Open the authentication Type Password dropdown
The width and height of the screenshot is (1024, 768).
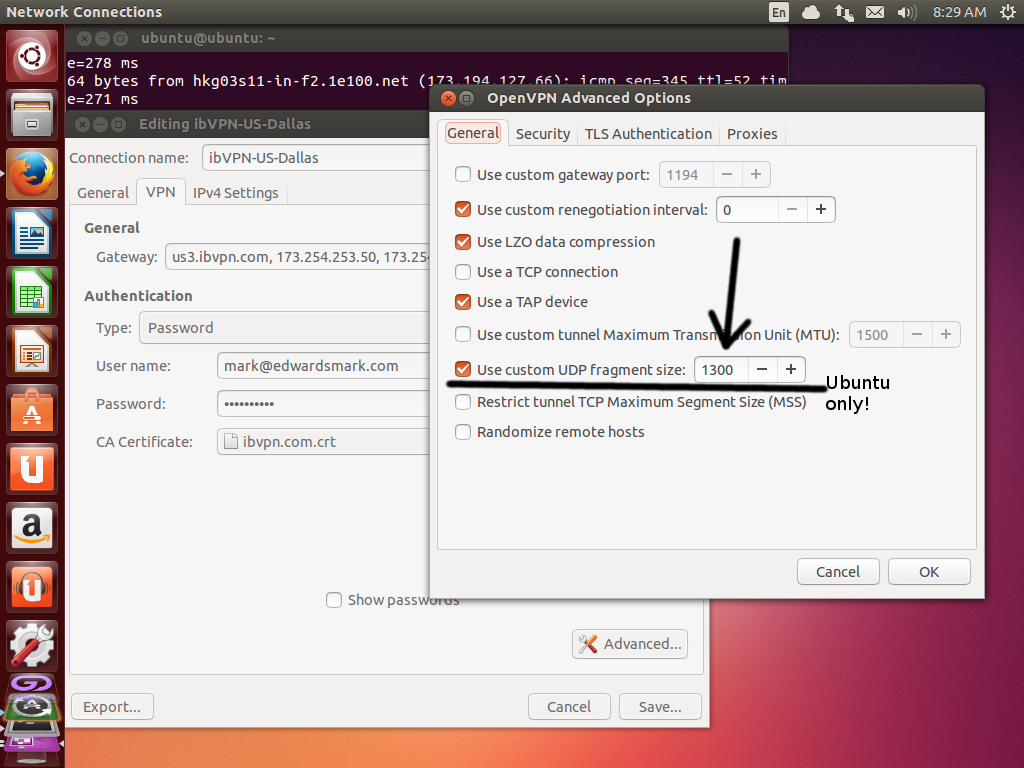[285, 328]
